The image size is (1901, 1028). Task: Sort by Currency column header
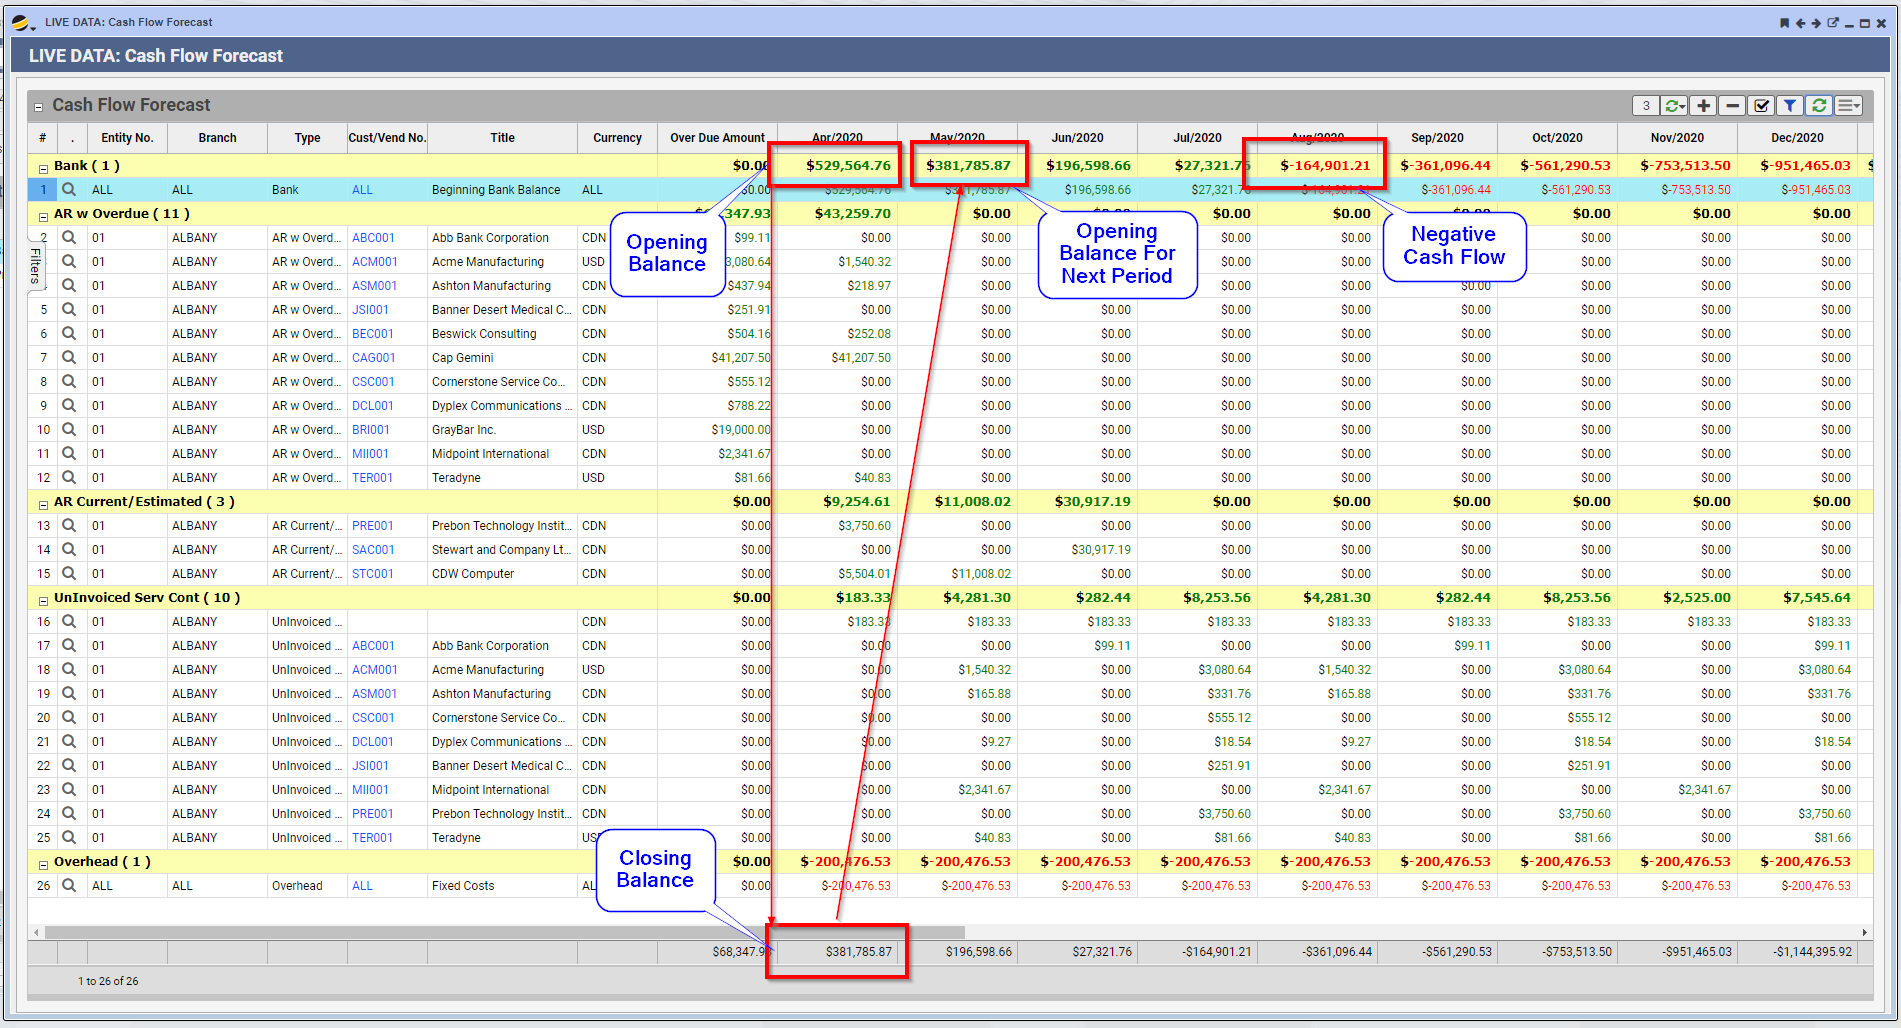click(x=617, y=138)
